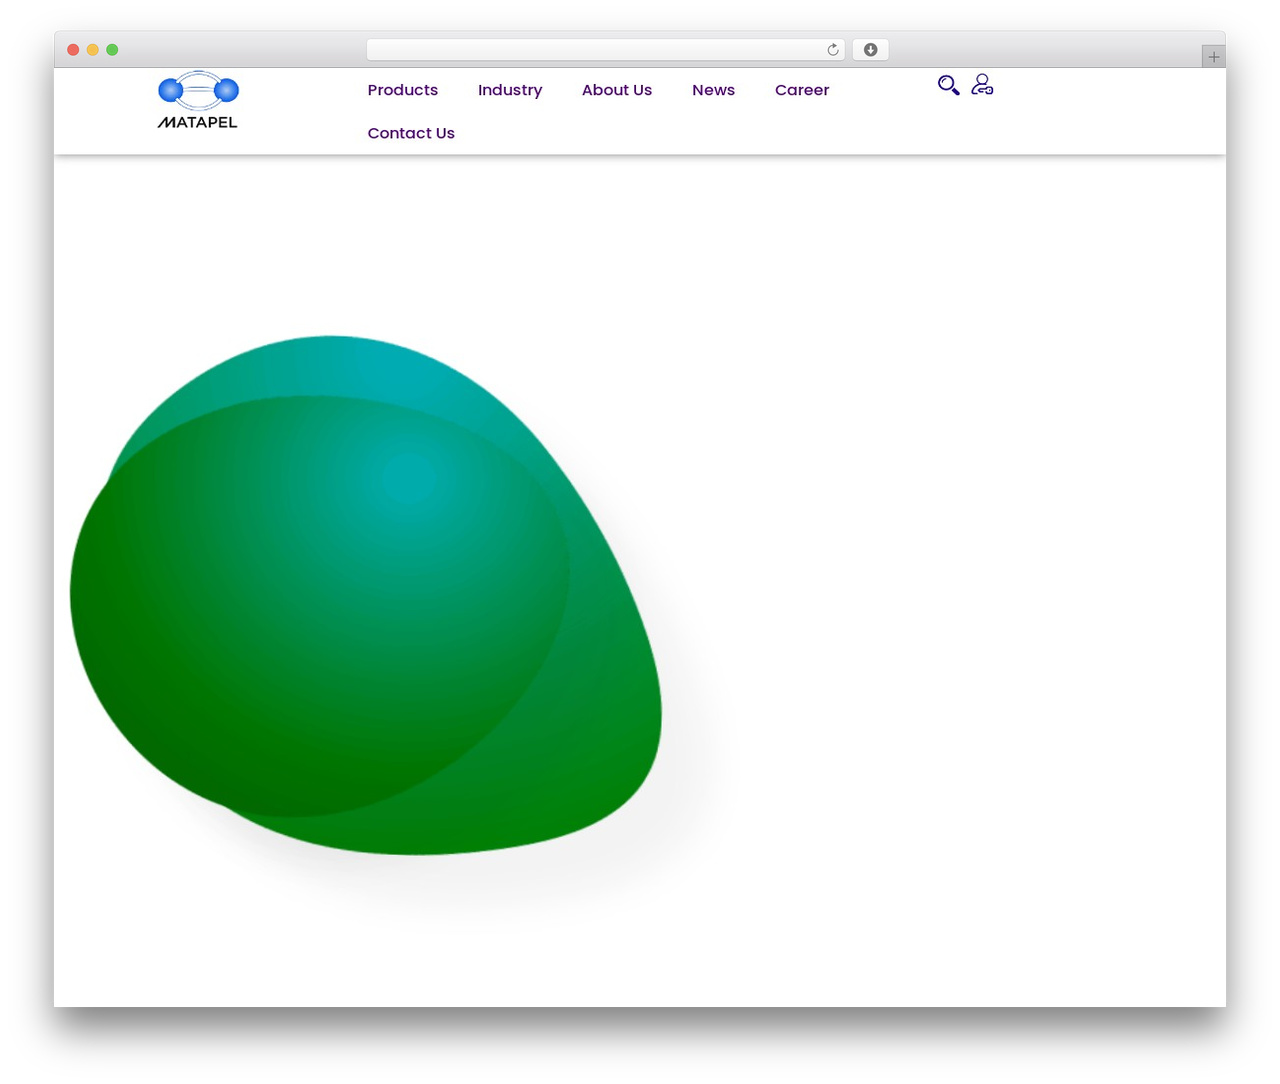Maximize the window with the green button
Screen dimensions: 1280x1084
pyautogui.click(x=112, y=50)
